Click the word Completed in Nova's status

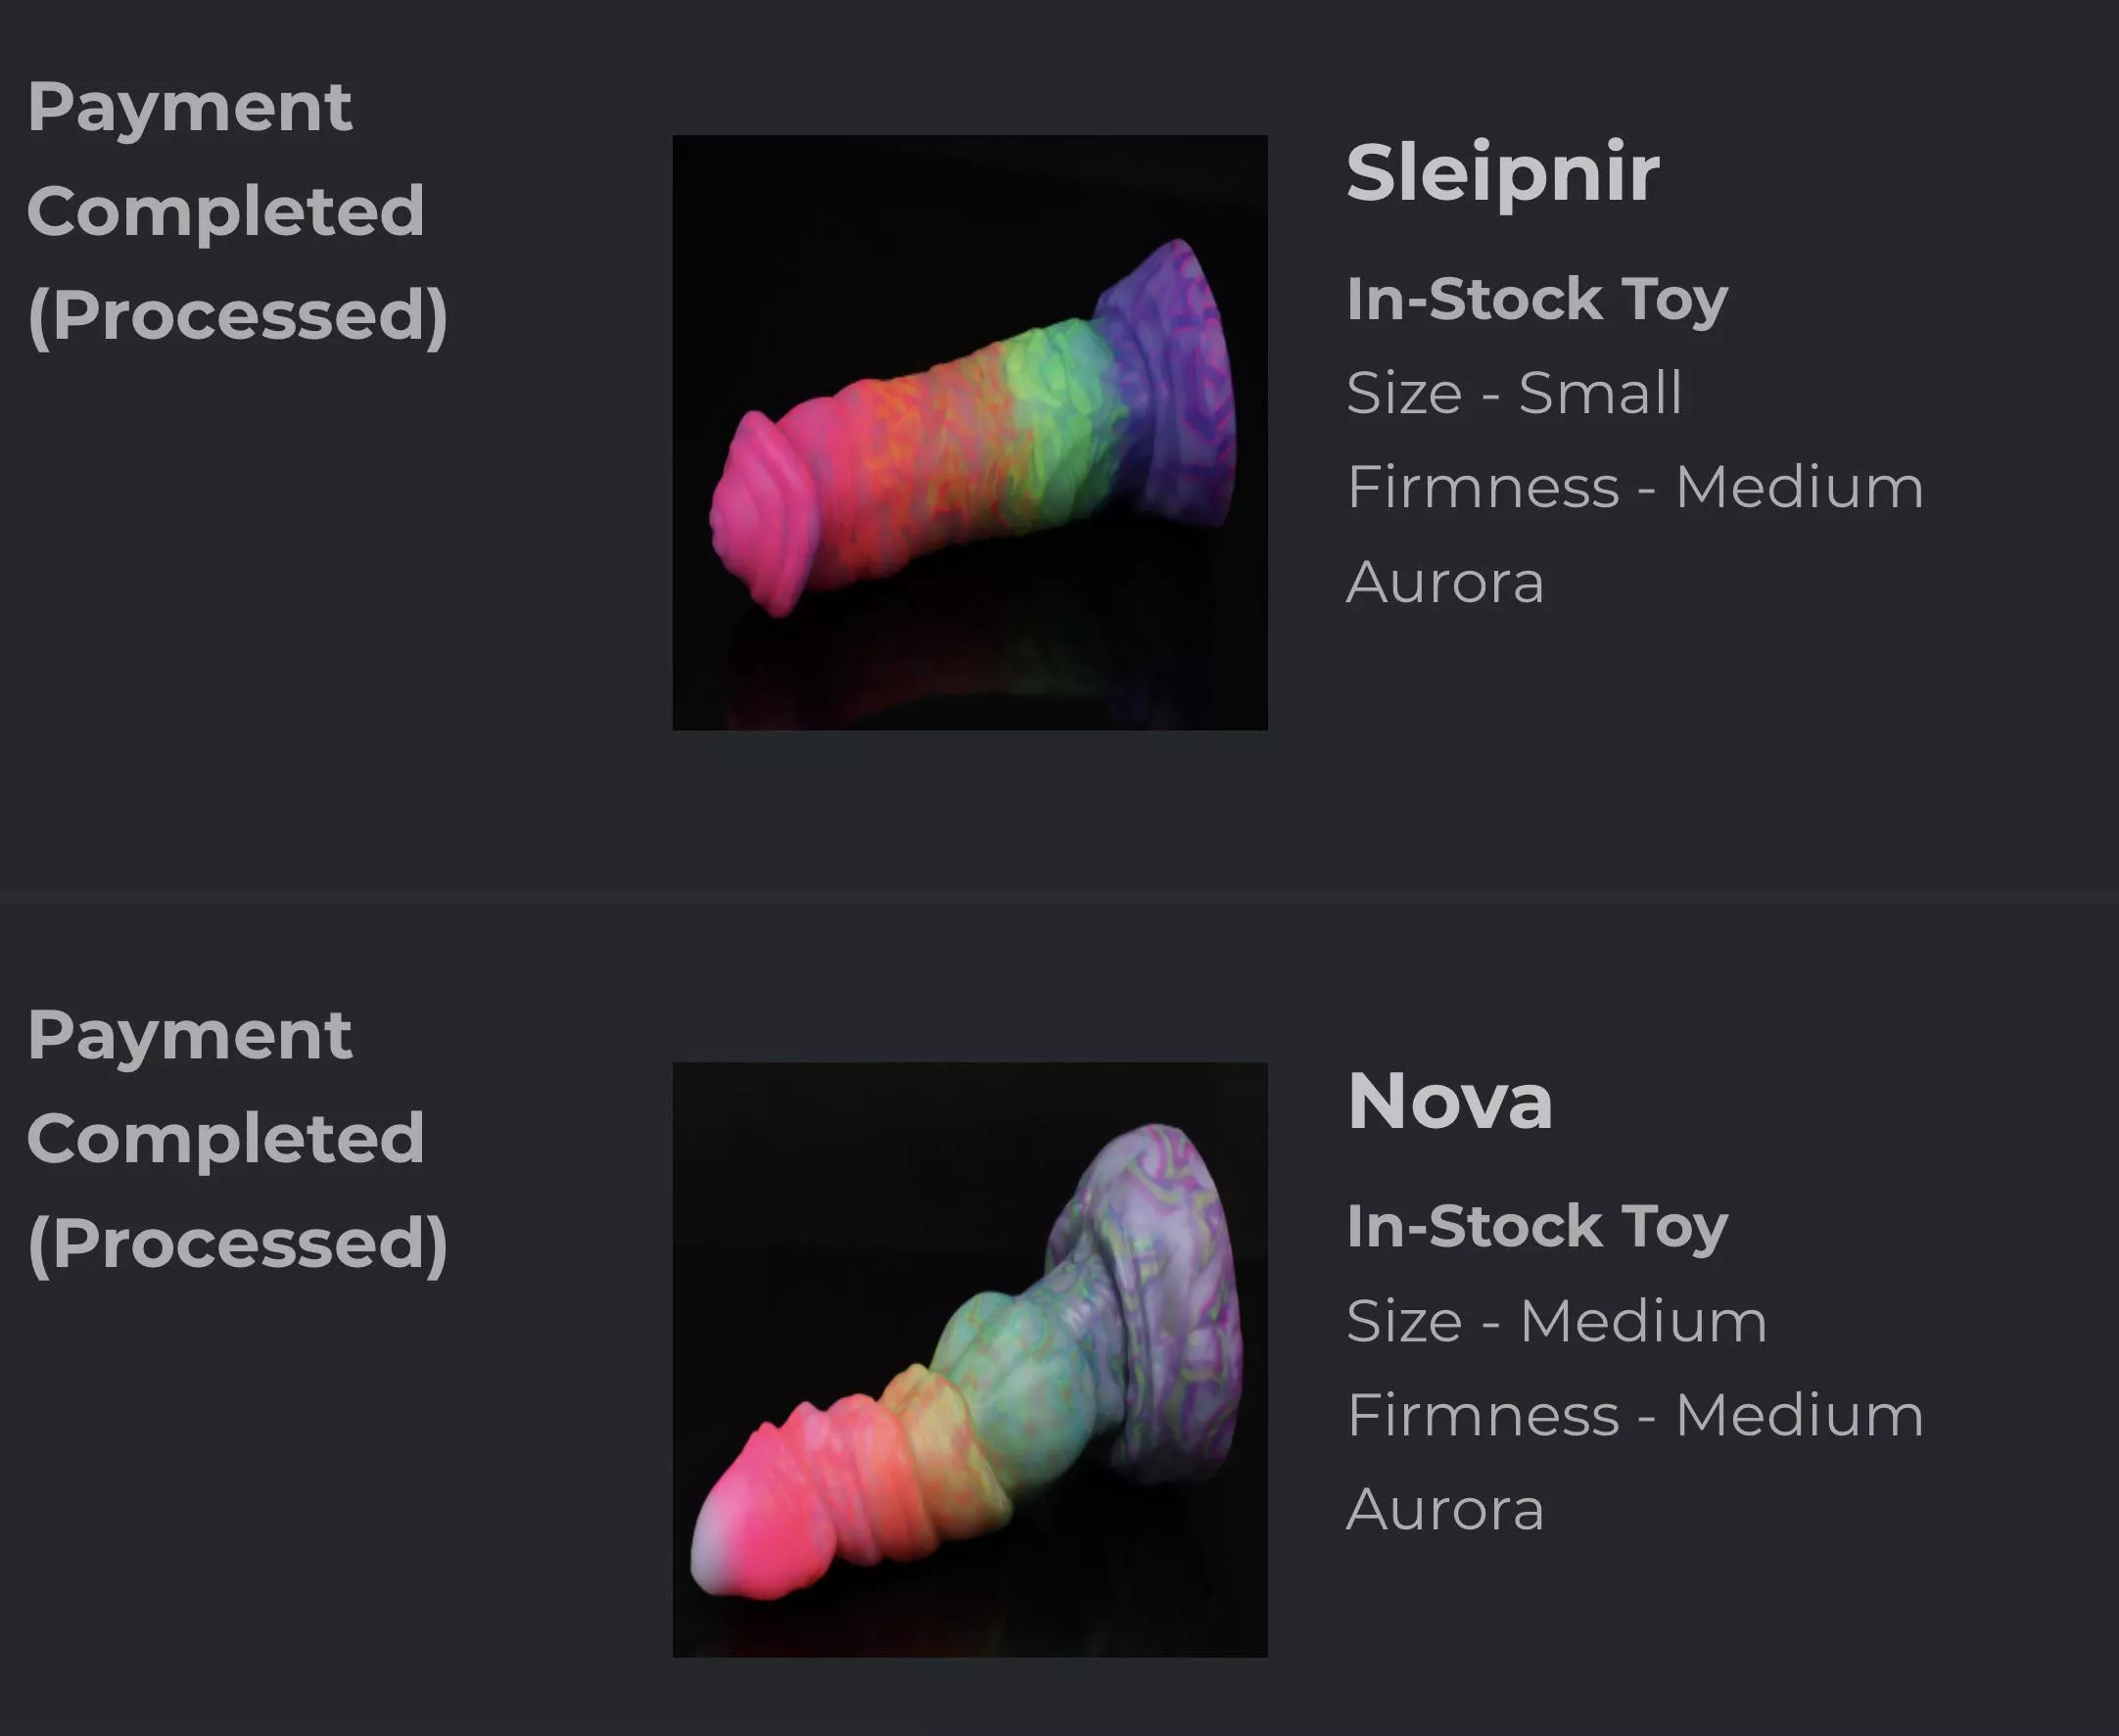pyautogui.click(x=225, y=1138)
